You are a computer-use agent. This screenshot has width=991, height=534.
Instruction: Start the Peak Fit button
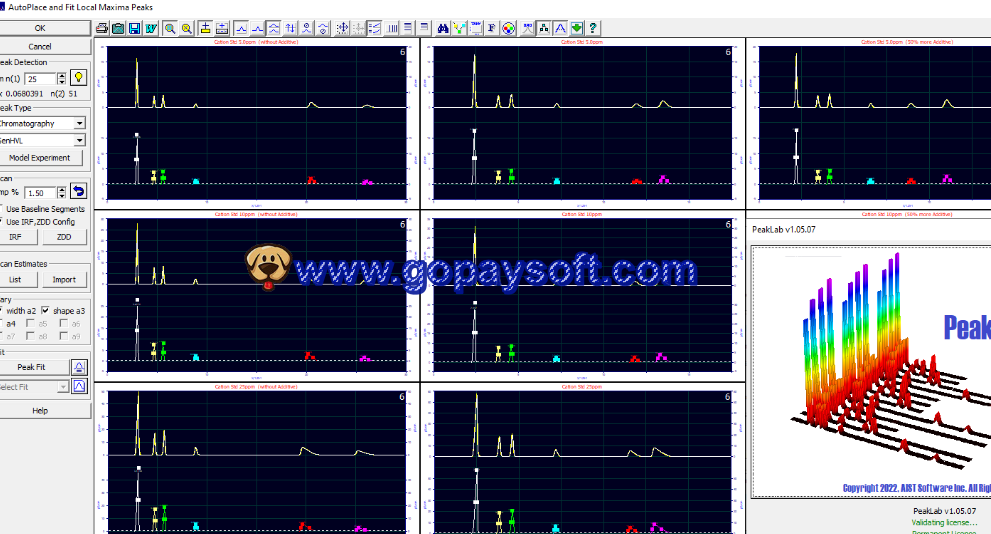pyautogui.click(x=34, y=367)
